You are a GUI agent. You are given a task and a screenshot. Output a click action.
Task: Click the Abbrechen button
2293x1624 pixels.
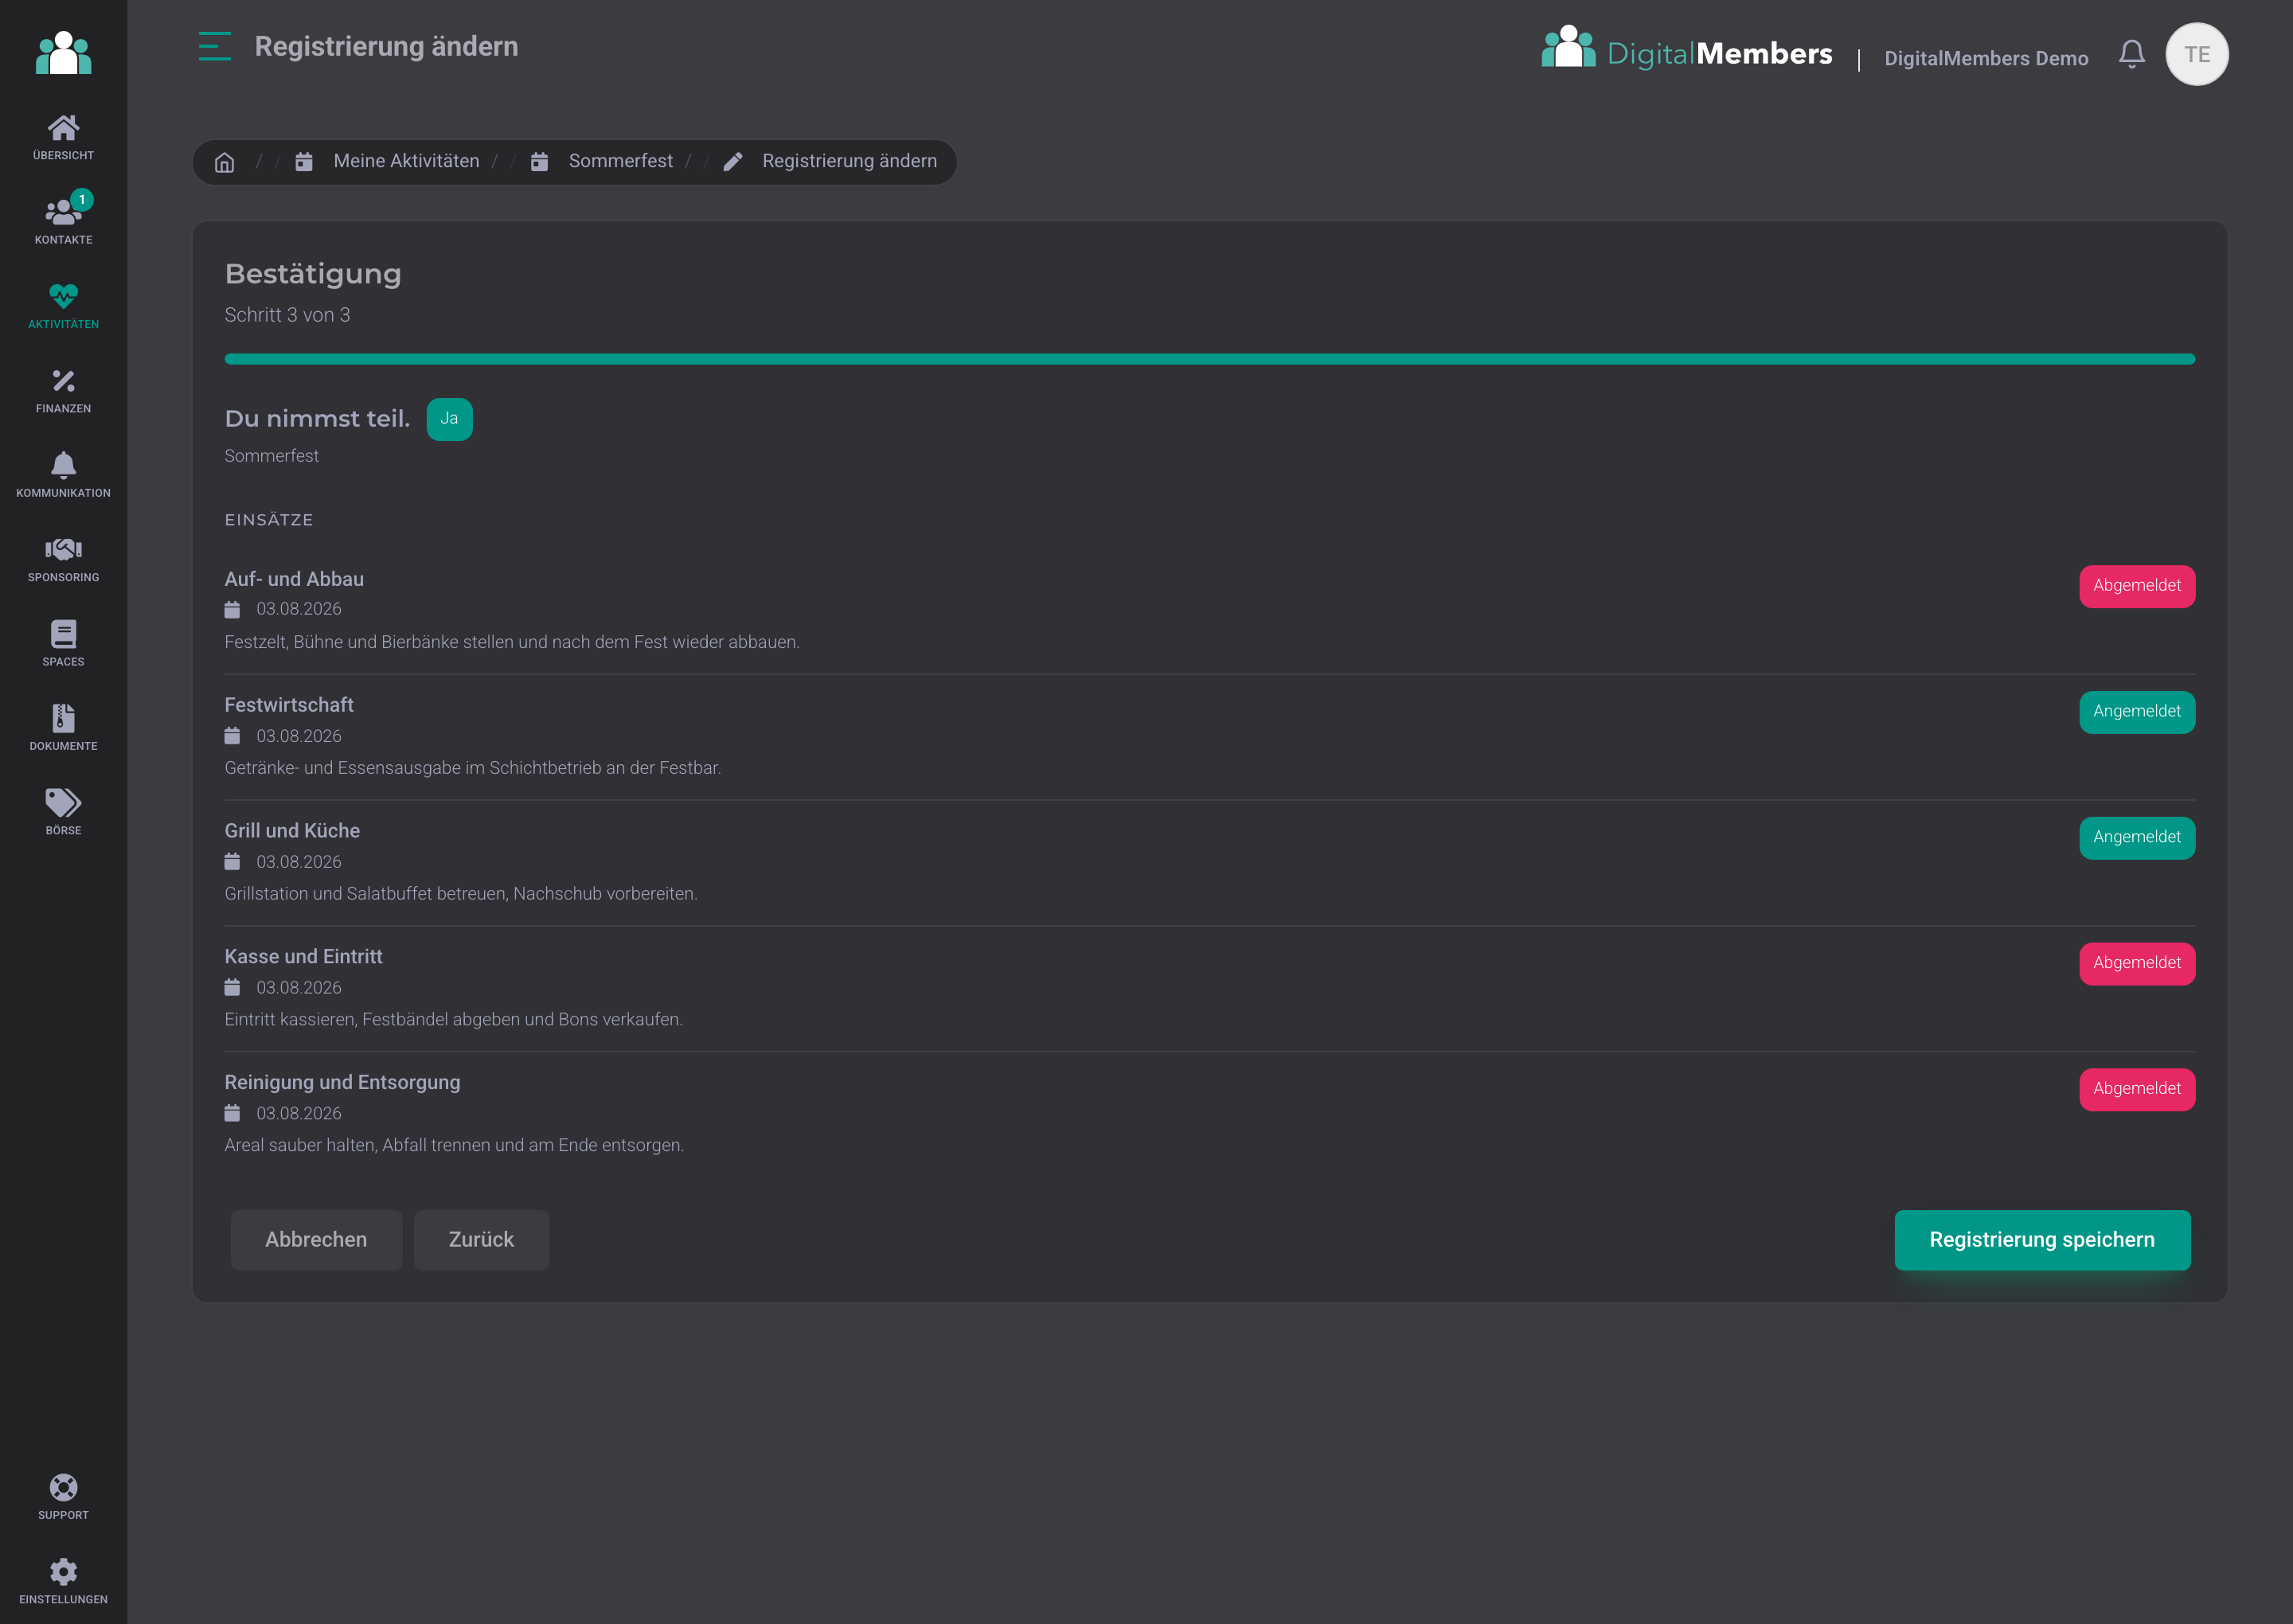[316, 1240]
